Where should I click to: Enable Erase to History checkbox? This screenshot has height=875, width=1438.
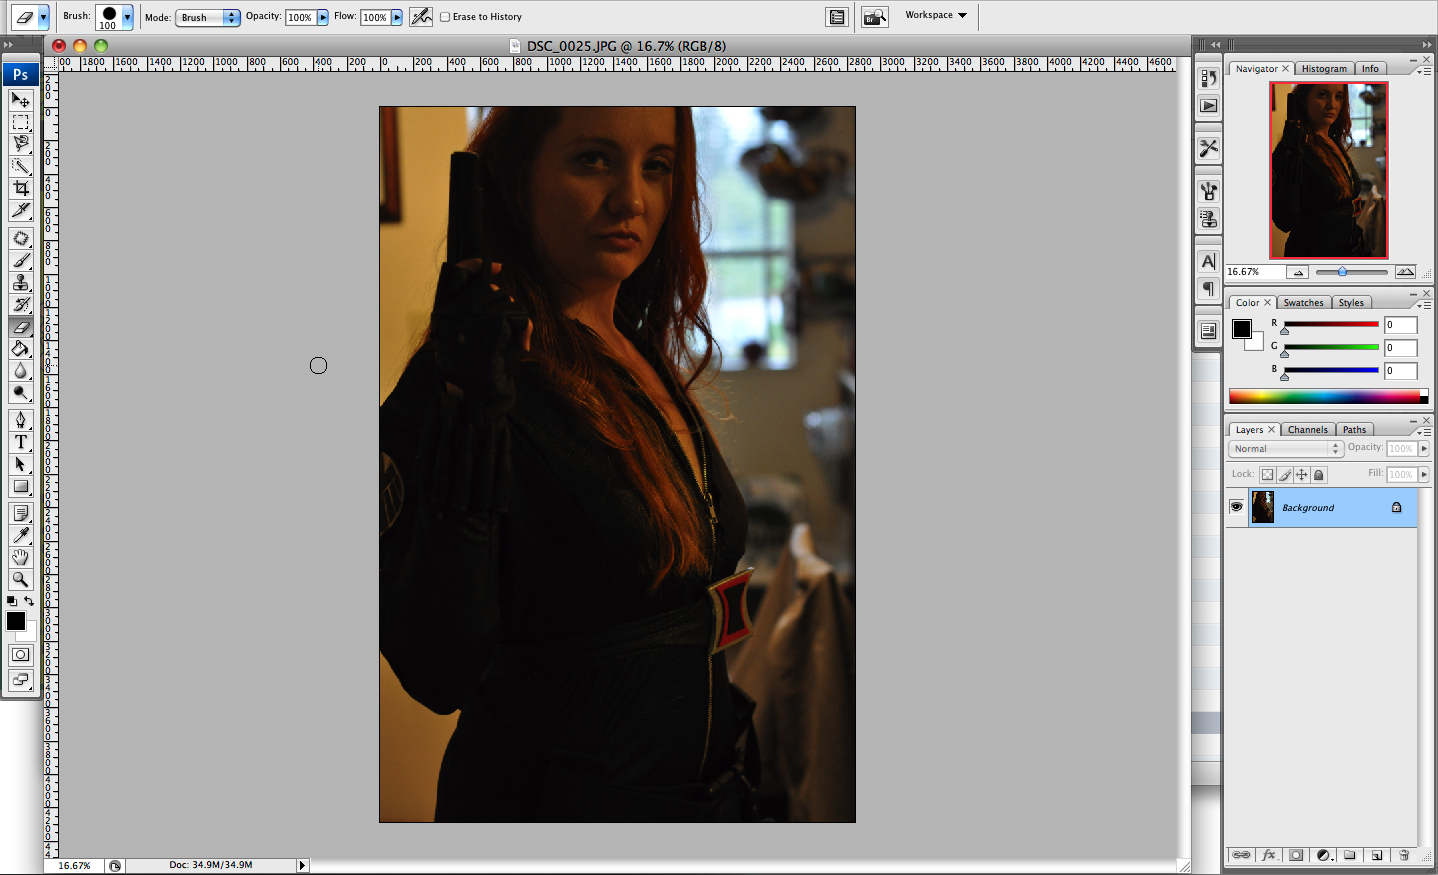(445, 17)
